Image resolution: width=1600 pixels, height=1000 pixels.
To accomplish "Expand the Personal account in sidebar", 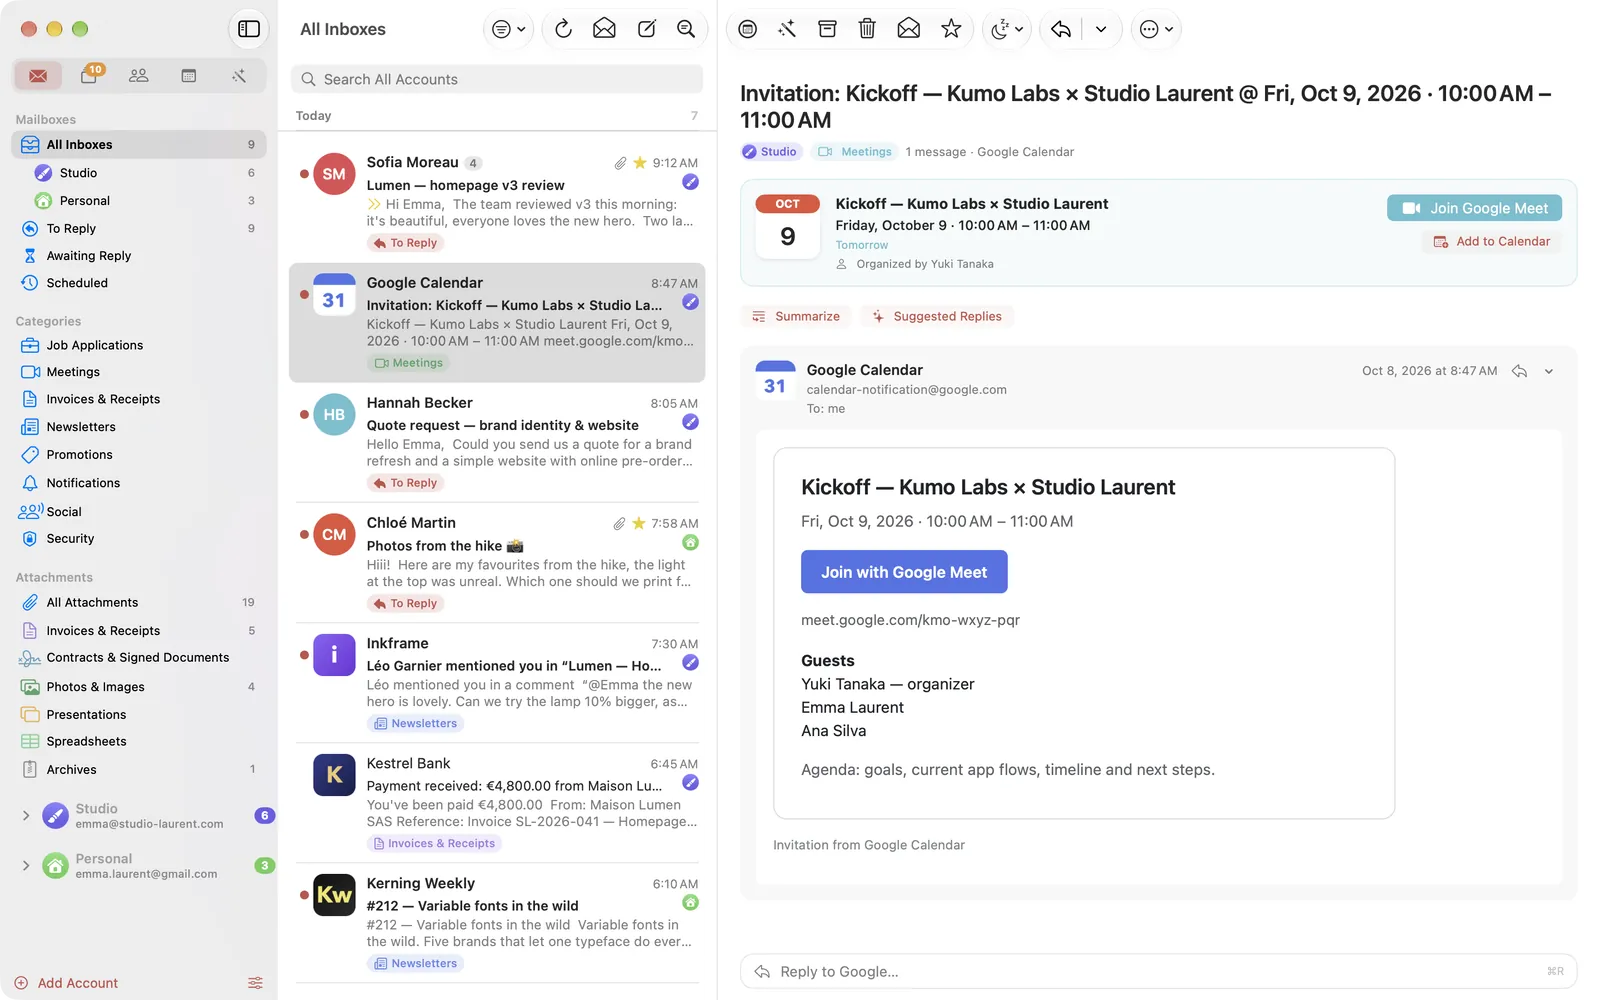I will [26, 866].
